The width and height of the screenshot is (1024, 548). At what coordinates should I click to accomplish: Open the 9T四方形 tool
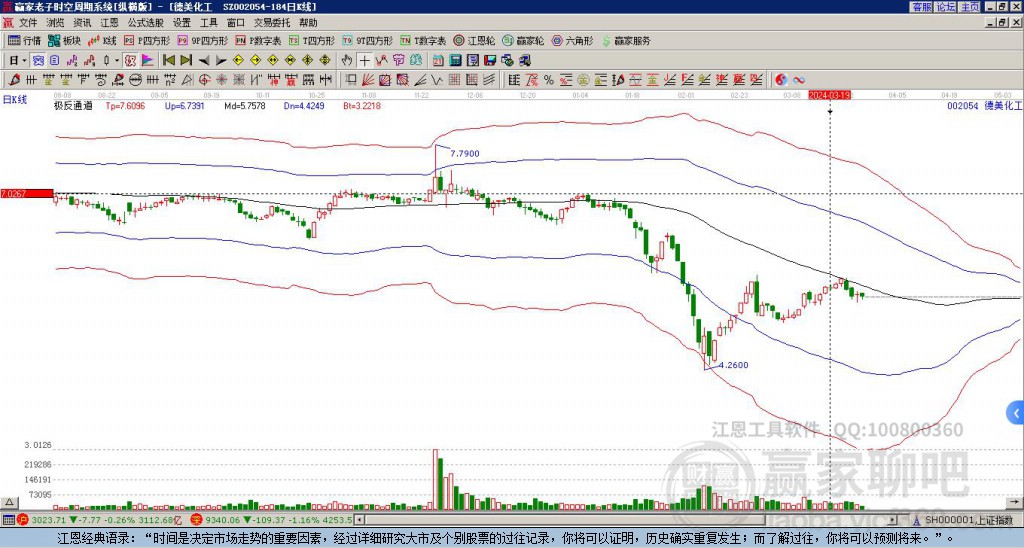[x=367, y=40]
